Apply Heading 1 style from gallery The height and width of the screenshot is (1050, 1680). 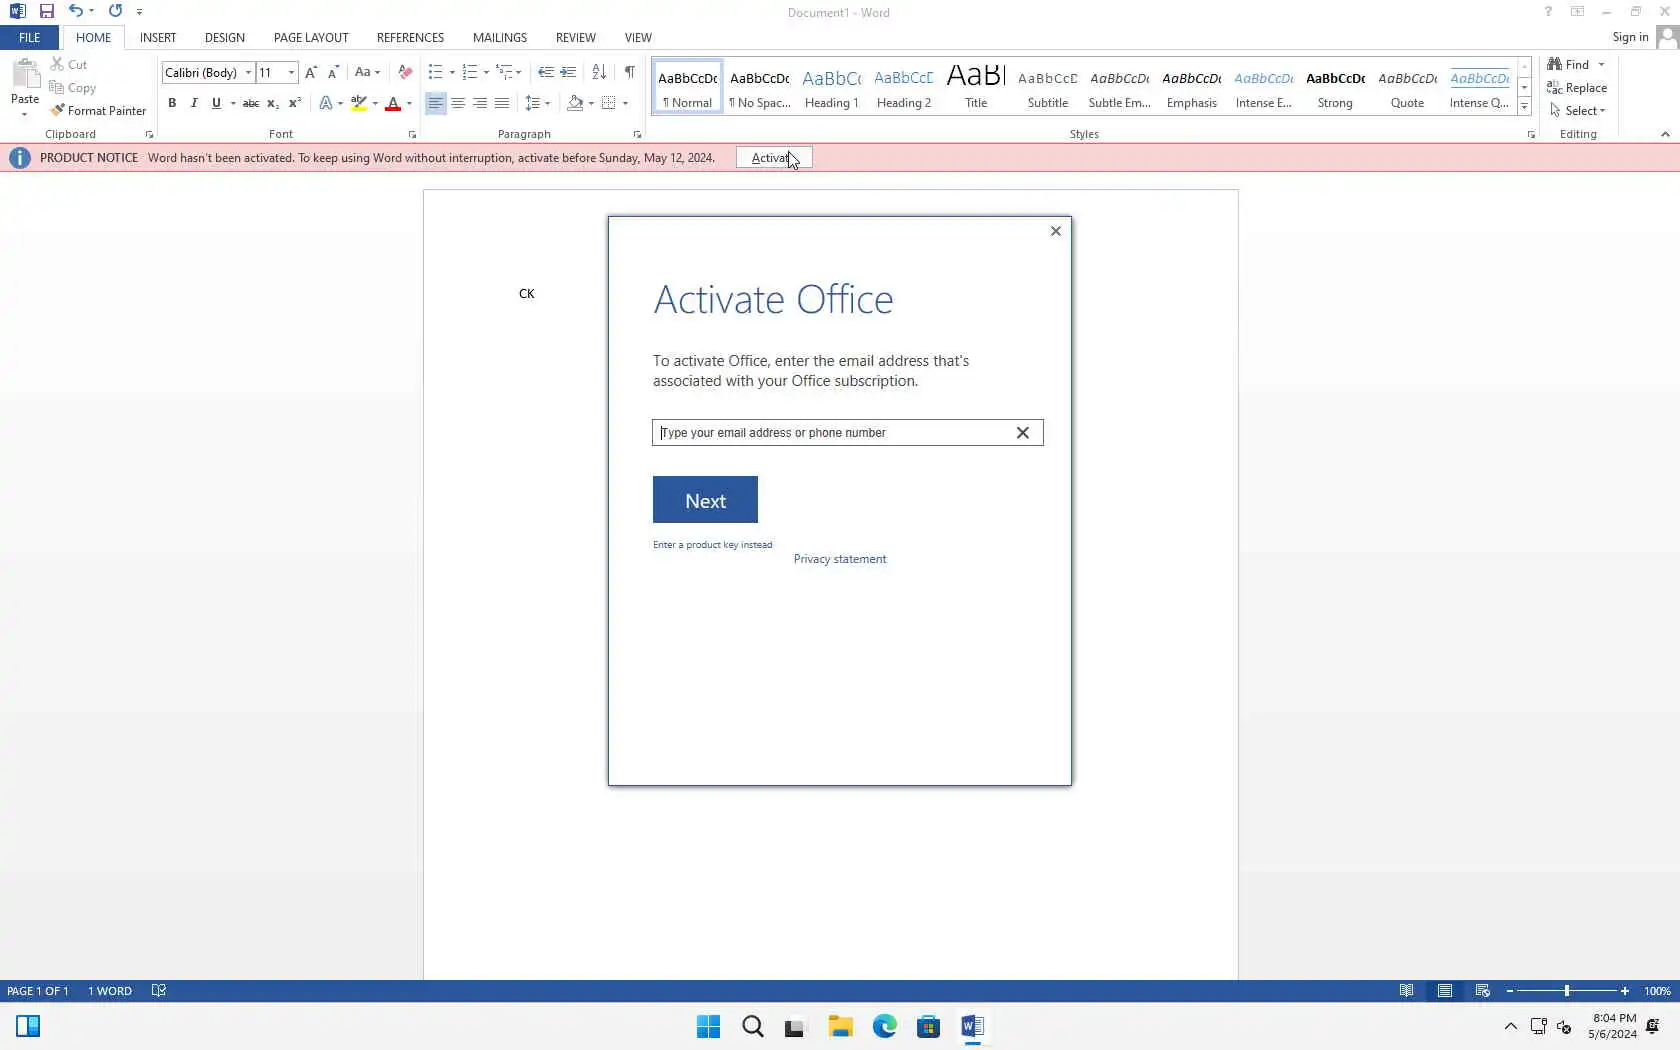(x=832, y=87)
